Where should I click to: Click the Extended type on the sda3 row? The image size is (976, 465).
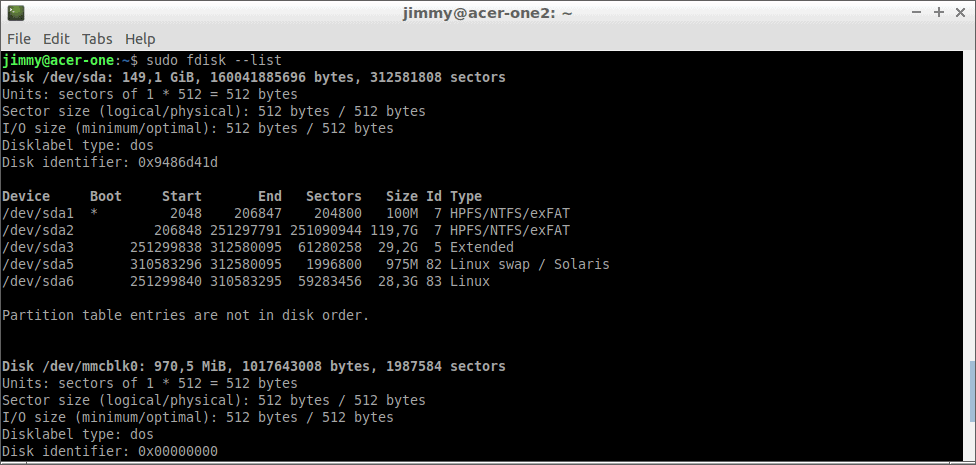[482, 247]
